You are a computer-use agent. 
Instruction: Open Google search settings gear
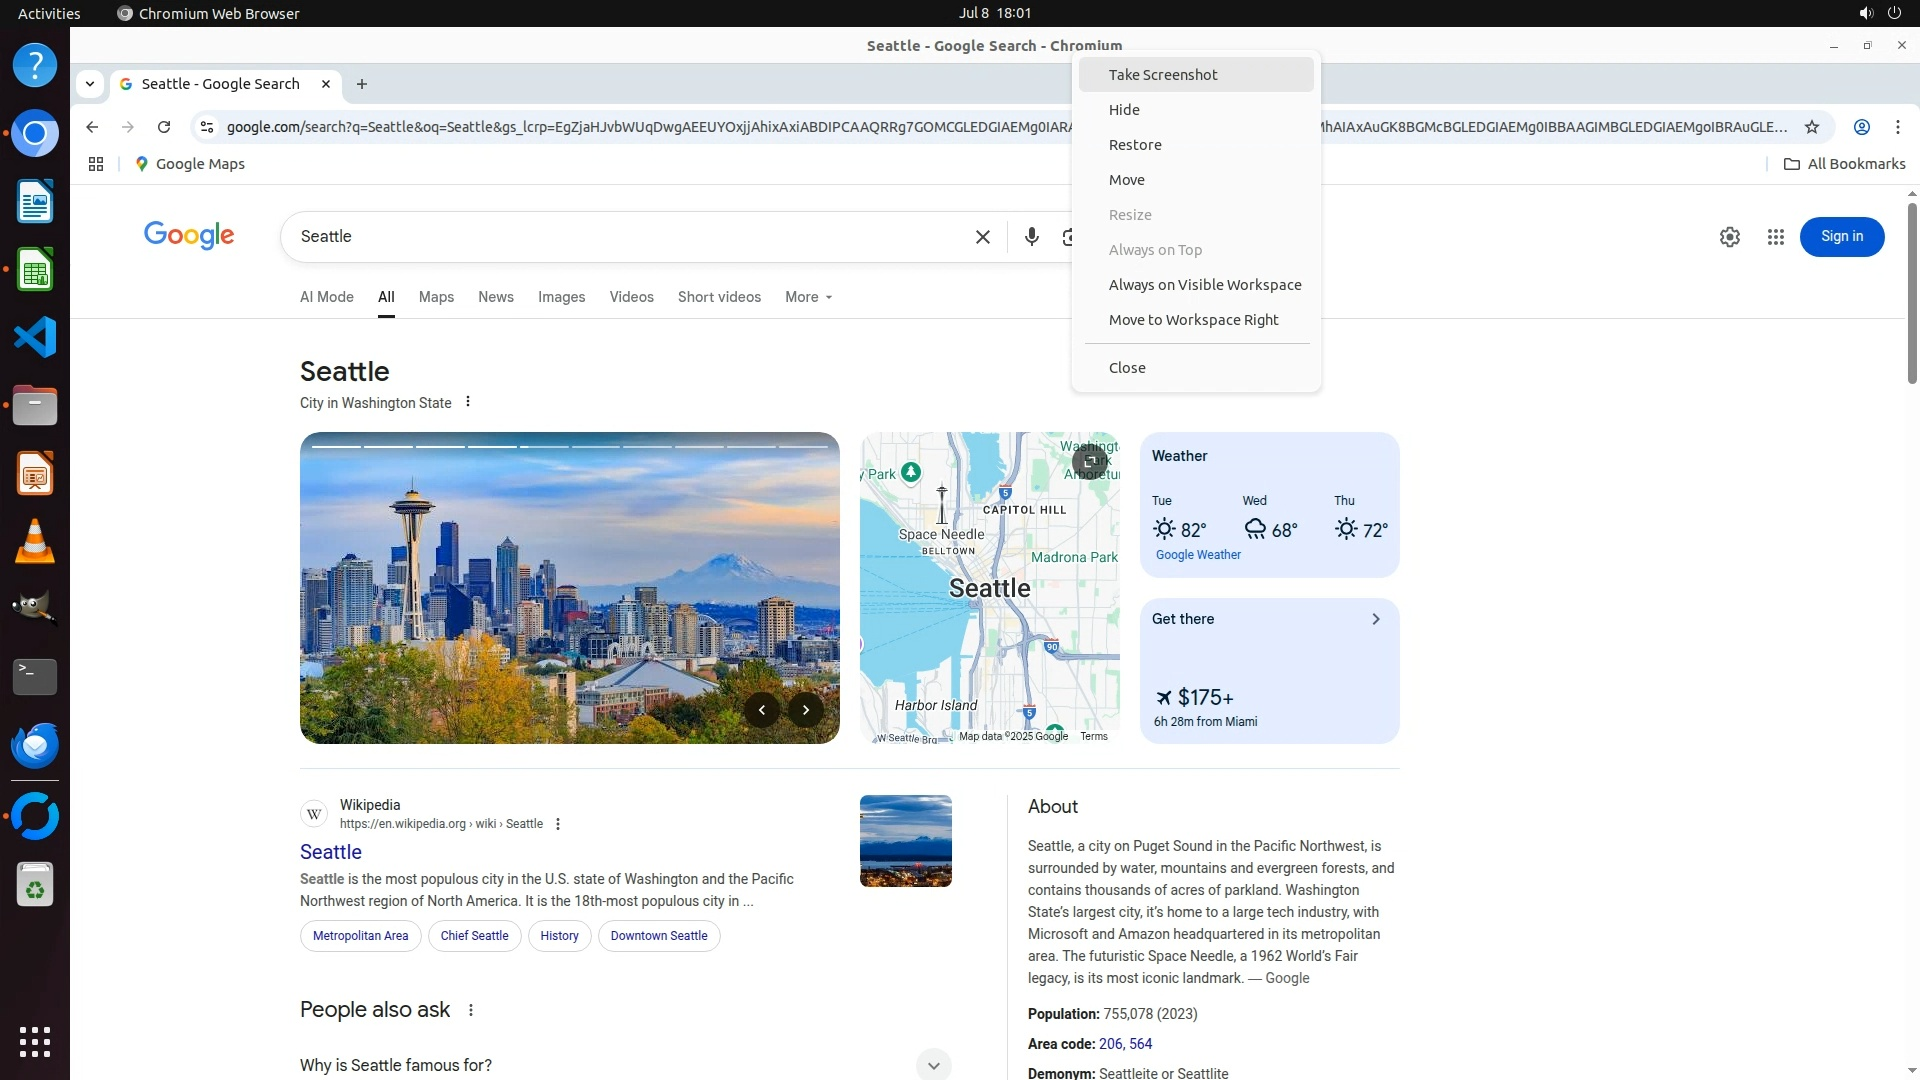(x=1729, y=237)
